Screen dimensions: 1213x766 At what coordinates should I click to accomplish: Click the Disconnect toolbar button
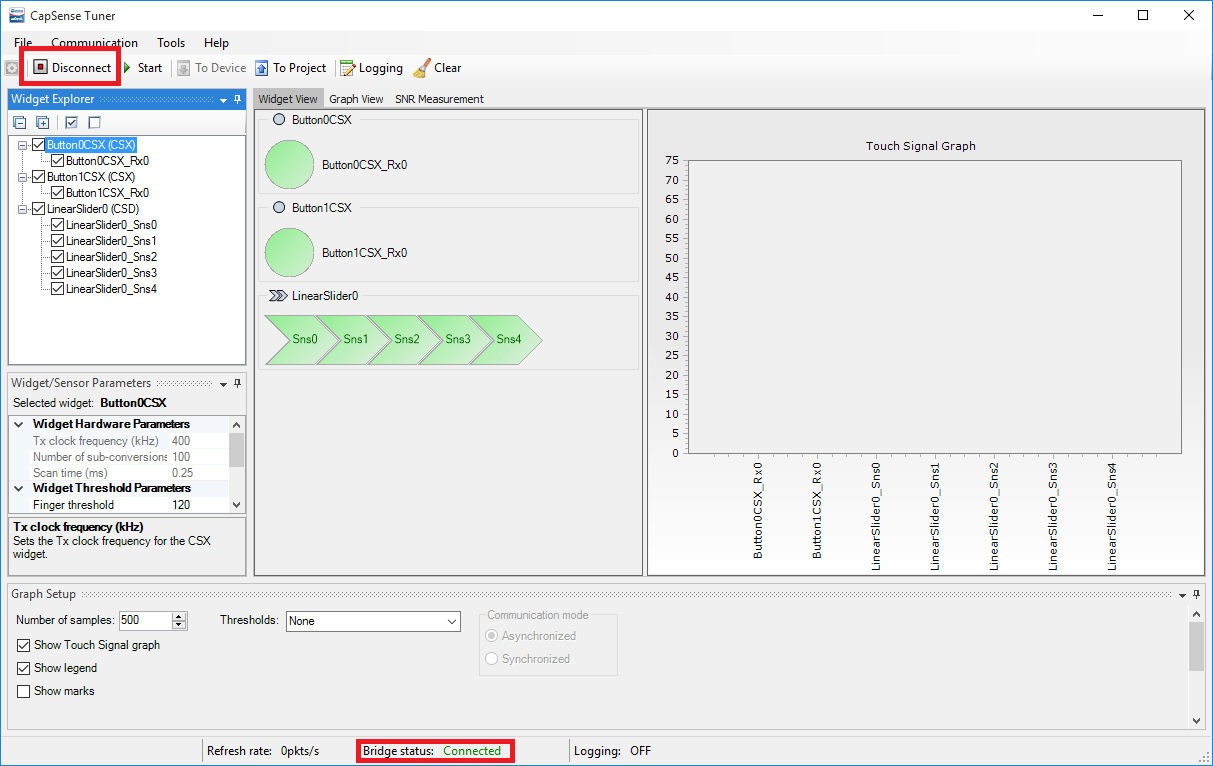point(72,68)
